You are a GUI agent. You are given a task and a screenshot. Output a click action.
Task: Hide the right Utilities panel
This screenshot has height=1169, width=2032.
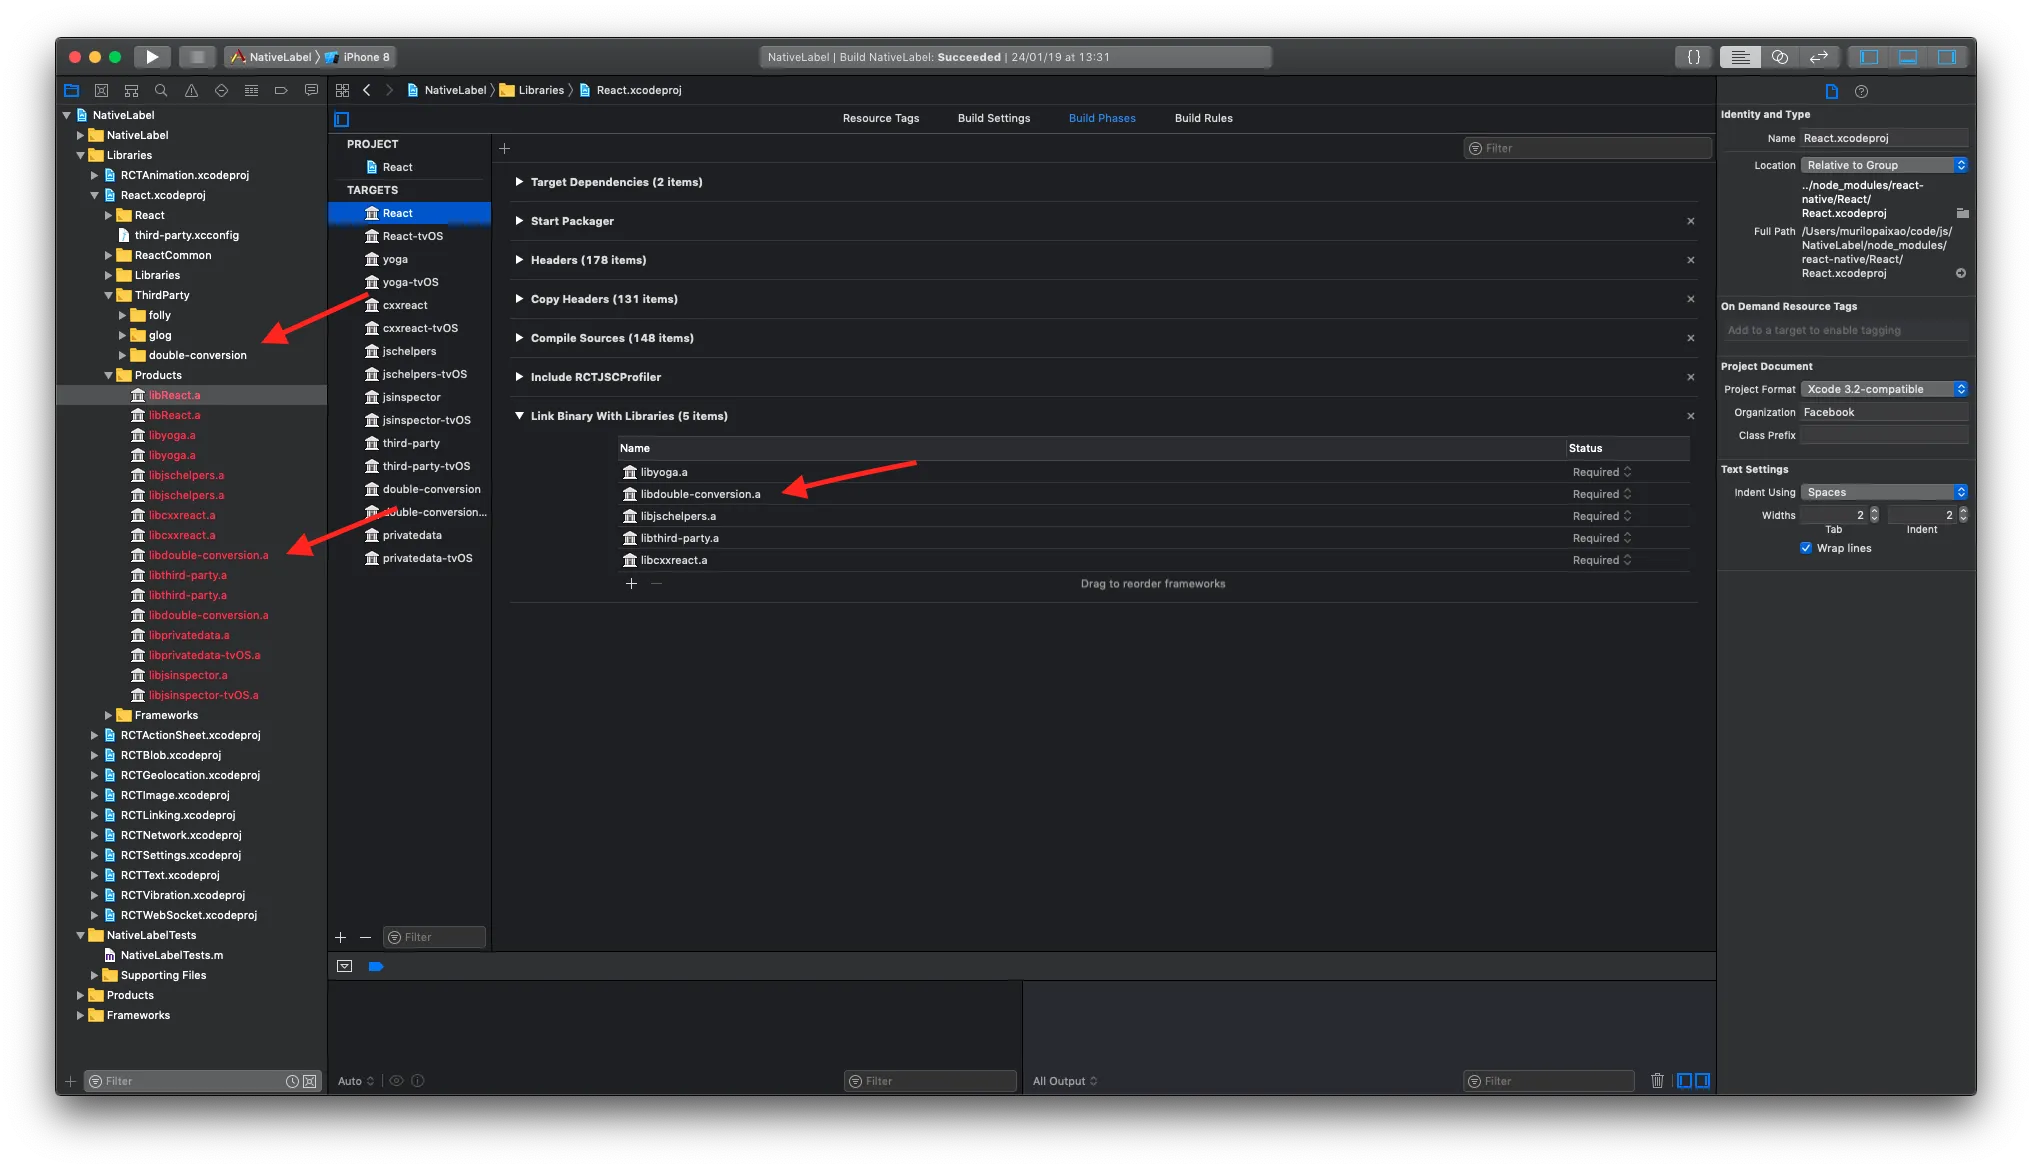[1946, 57]
